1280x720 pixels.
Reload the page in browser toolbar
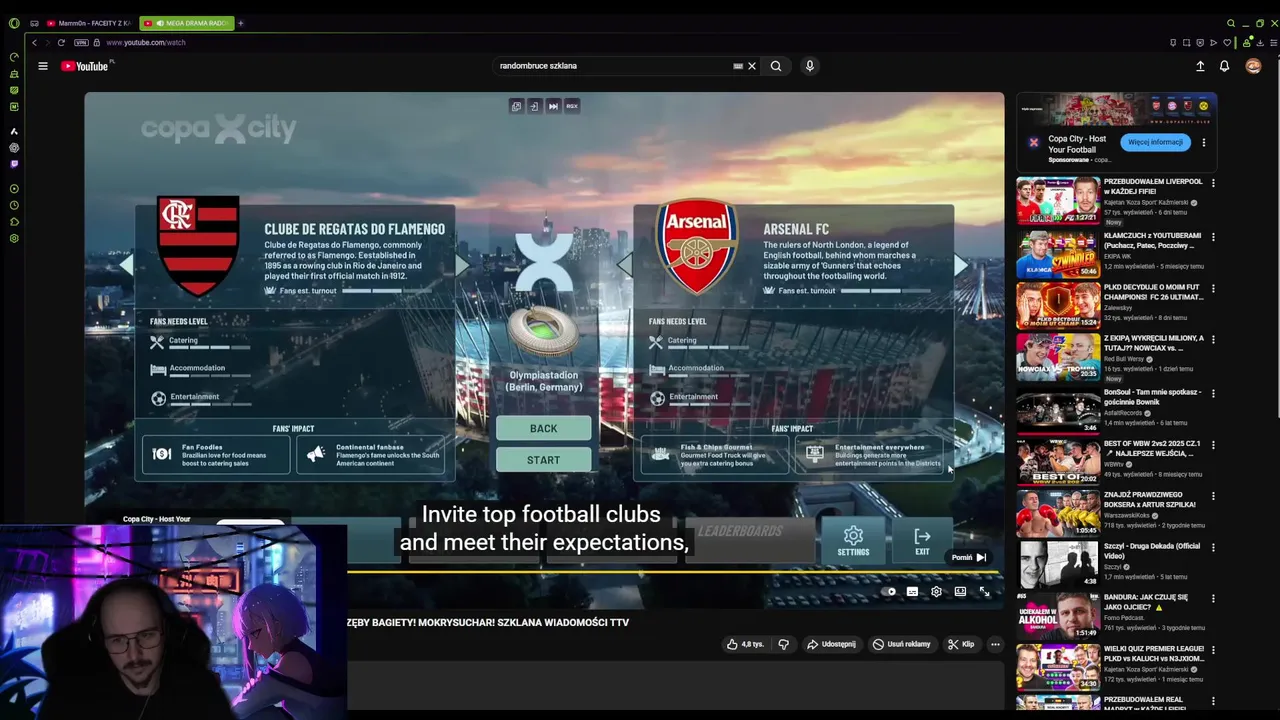click(61, 43)
